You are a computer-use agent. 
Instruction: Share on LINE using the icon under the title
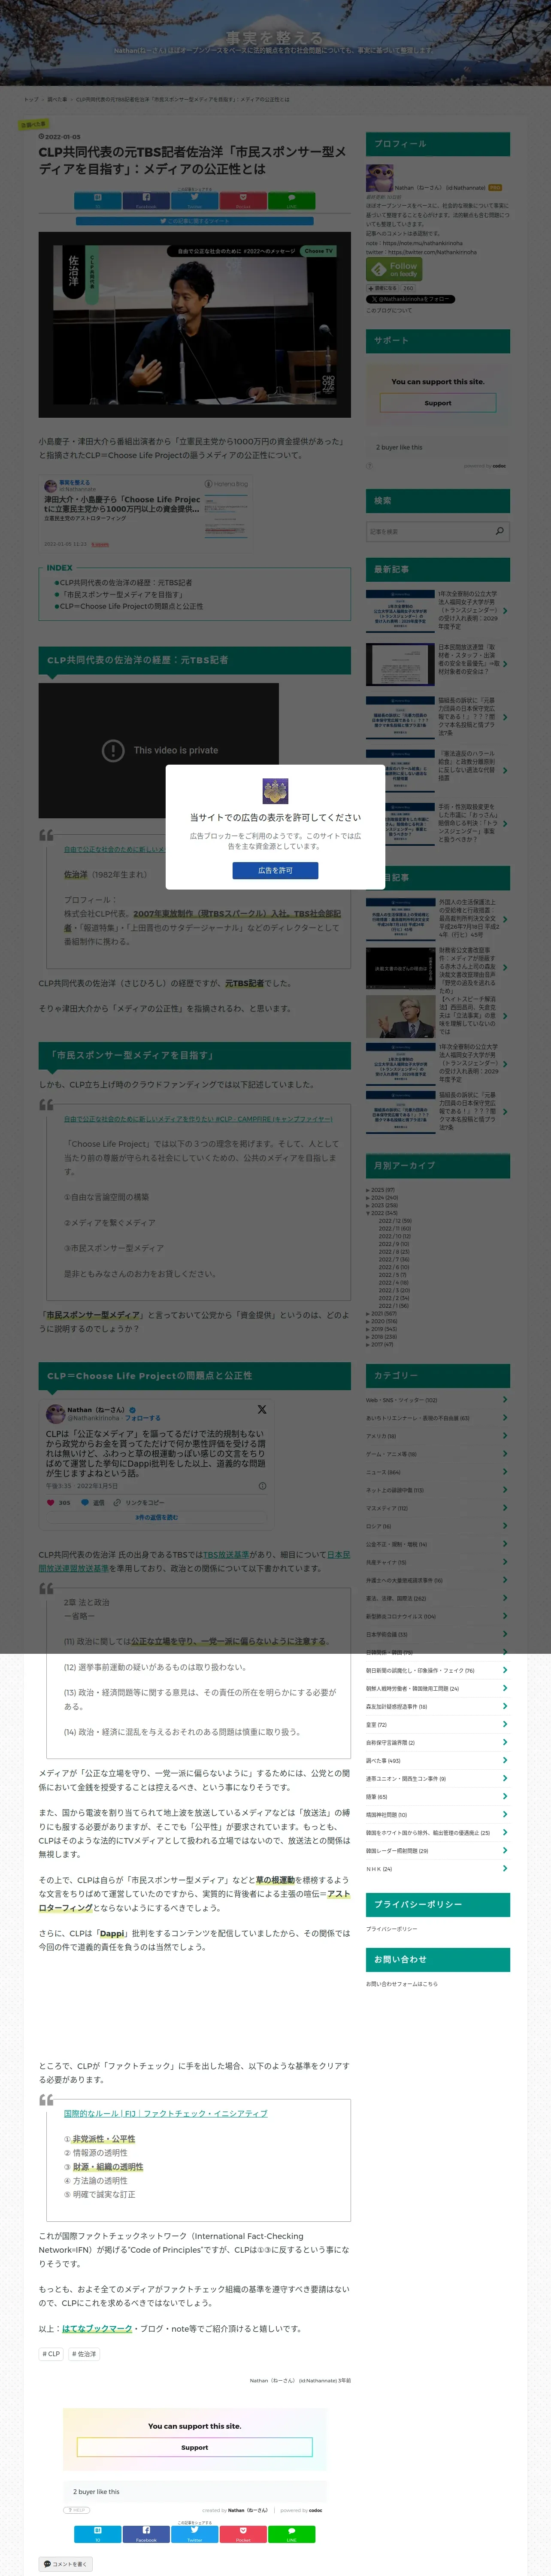pos(291,200)
